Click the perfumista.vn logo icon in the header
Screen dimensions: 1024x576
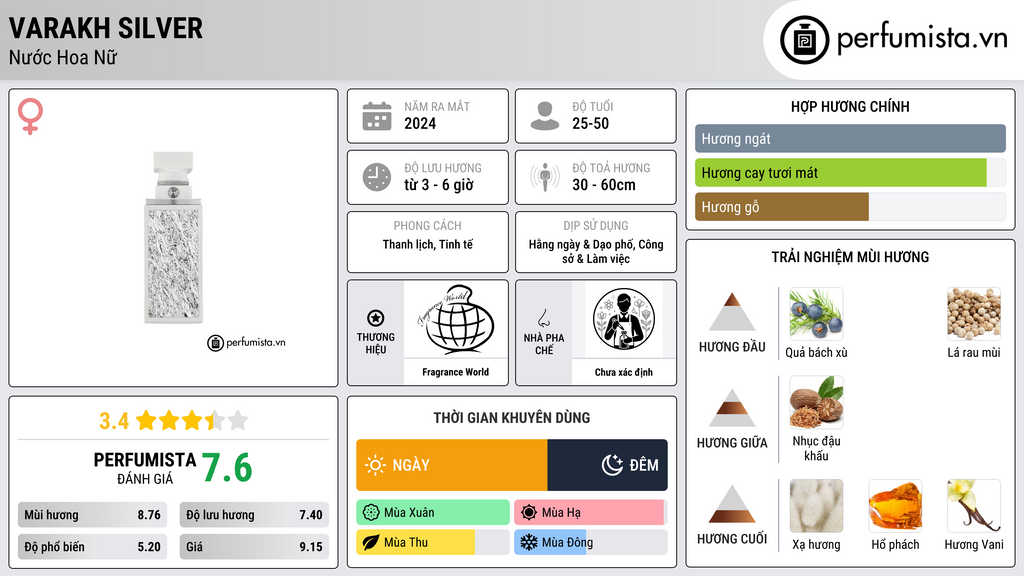click(x=804, y=40)
